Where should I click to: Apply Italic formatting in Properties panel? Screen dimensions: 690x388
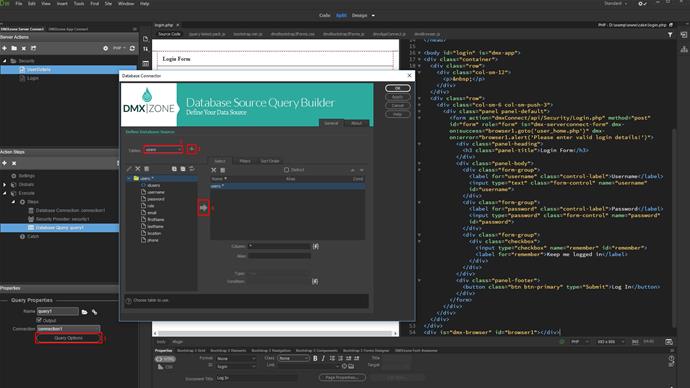click(323, 359)
